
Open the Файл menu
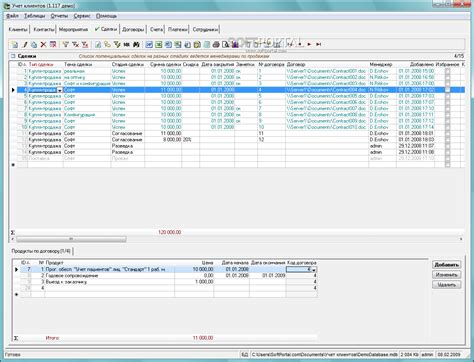coord(12,16)
